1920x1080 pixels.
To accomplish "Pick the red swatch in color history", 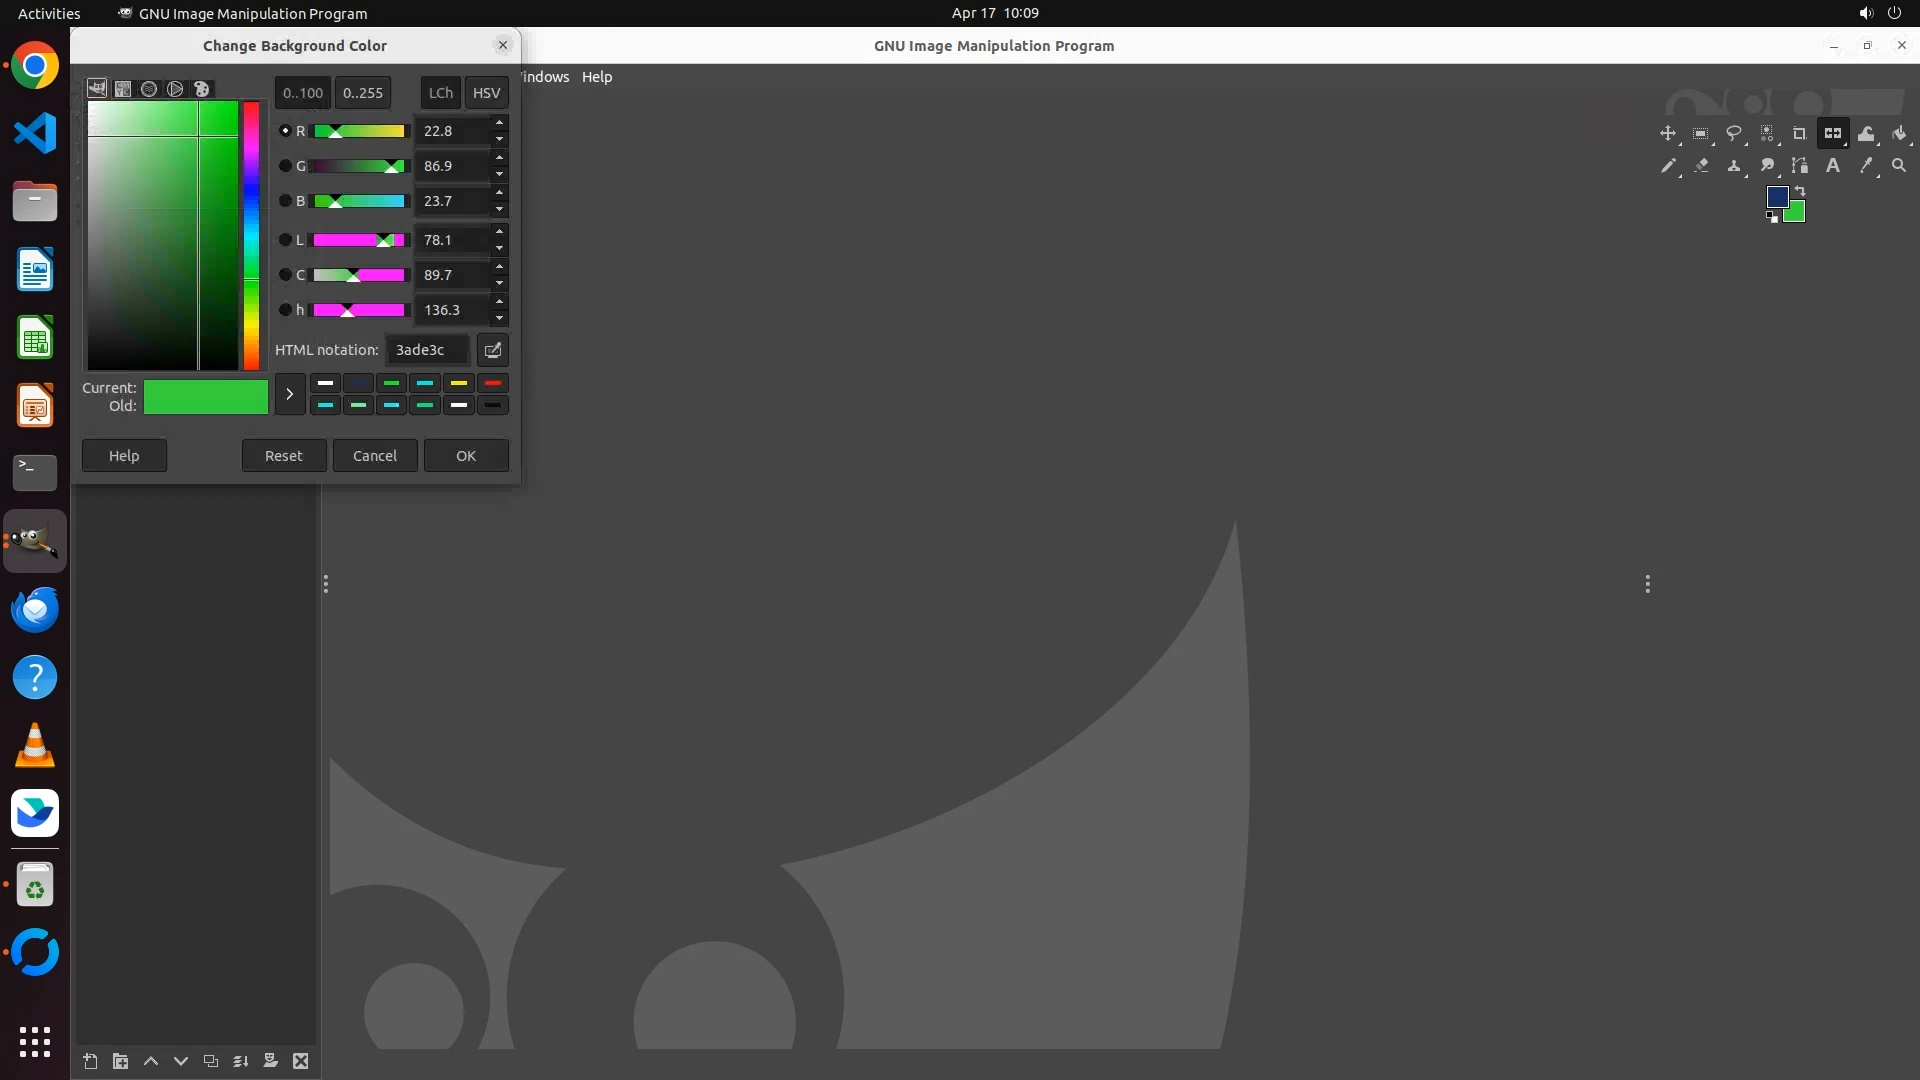I will tap(492, 383).
